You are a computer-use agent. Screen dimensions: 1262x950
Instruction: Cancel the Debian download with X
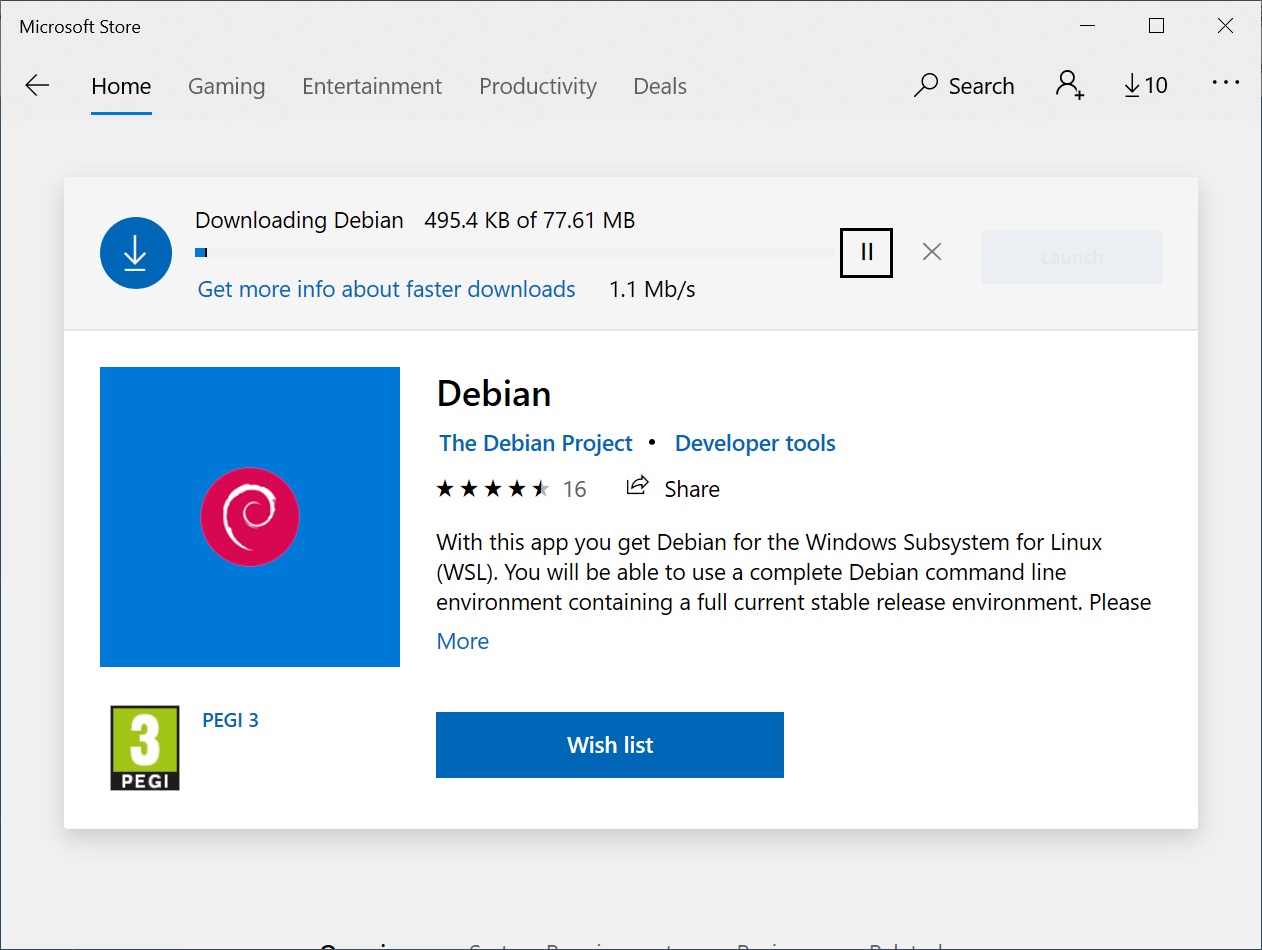[932, 252]
